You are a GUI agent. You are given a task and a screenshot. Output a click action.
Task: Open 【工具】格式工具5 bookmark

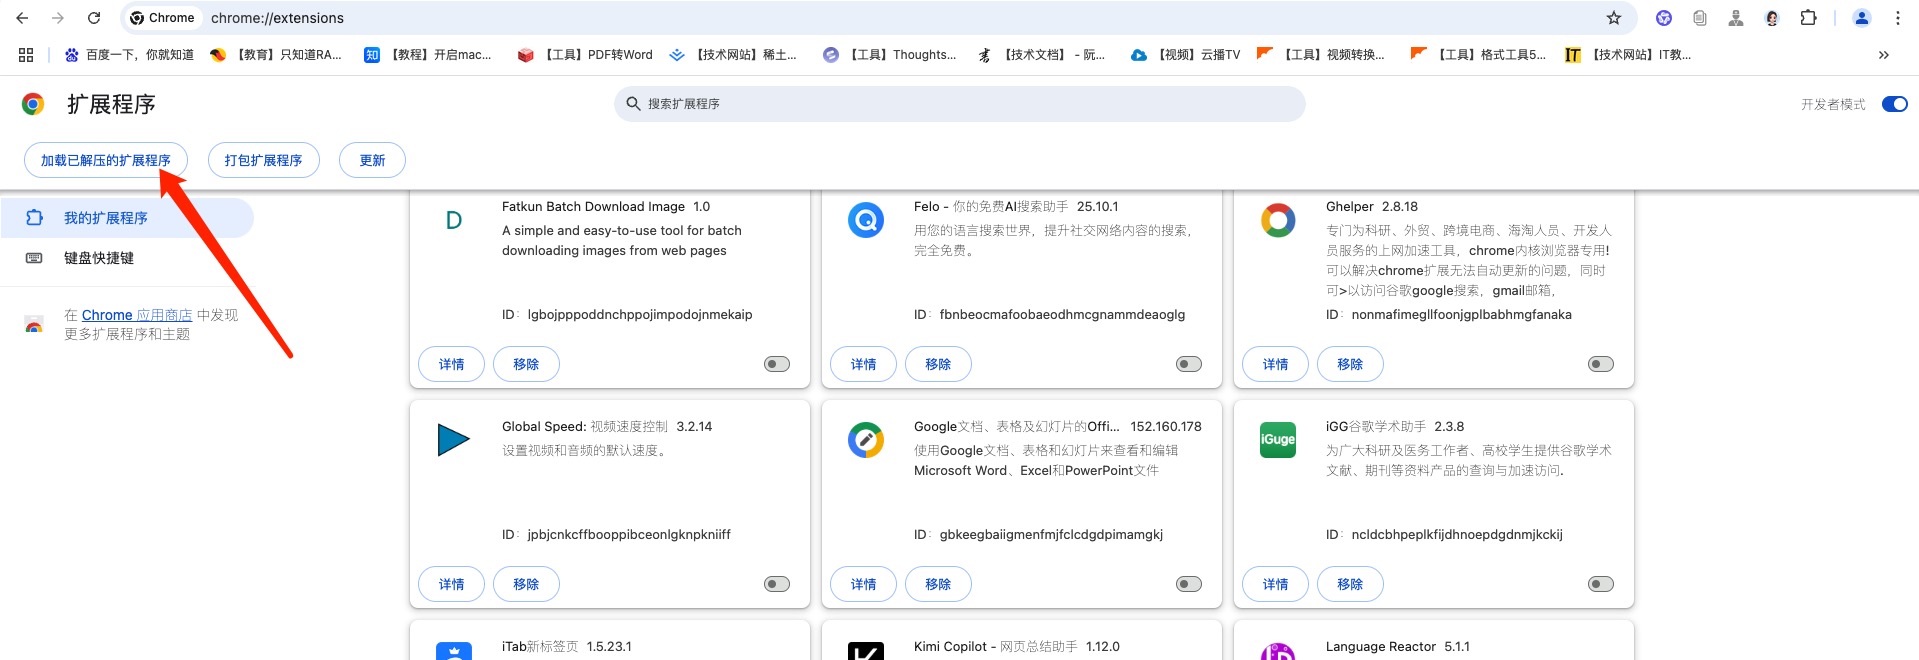coord(1478,55)
